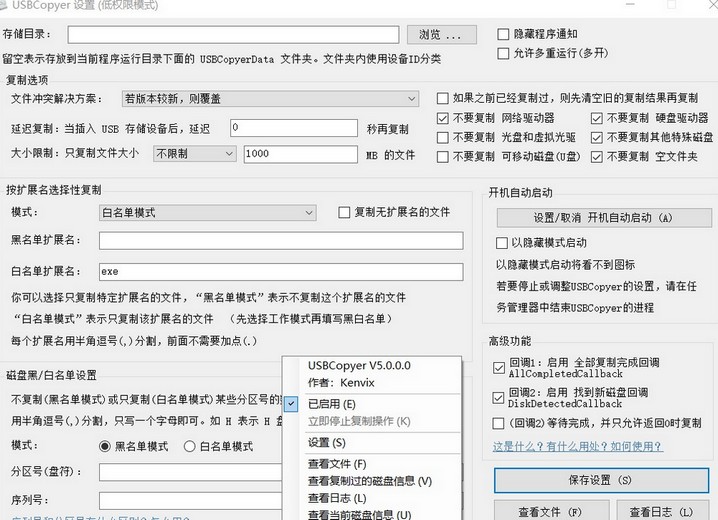Check the 复制无扩展名的文件 checkbox
Screen dimensions: 718x520
[x=344, y=212]
